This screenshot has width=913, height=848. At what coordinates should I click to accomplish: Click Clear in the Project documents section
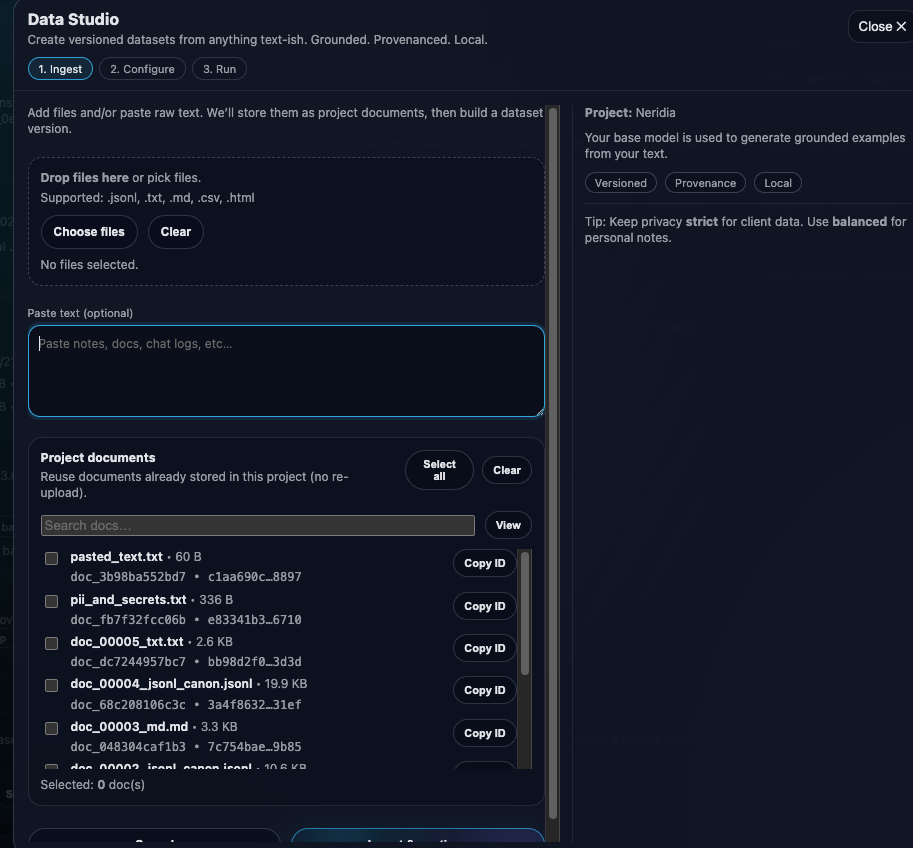point(506,469)
